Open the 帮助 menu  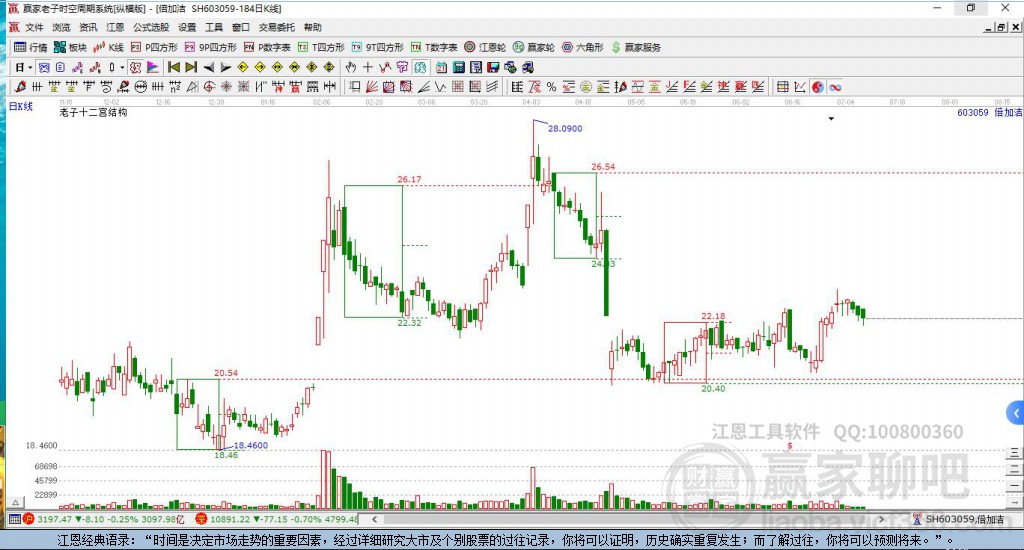click(x=313, y=27)
